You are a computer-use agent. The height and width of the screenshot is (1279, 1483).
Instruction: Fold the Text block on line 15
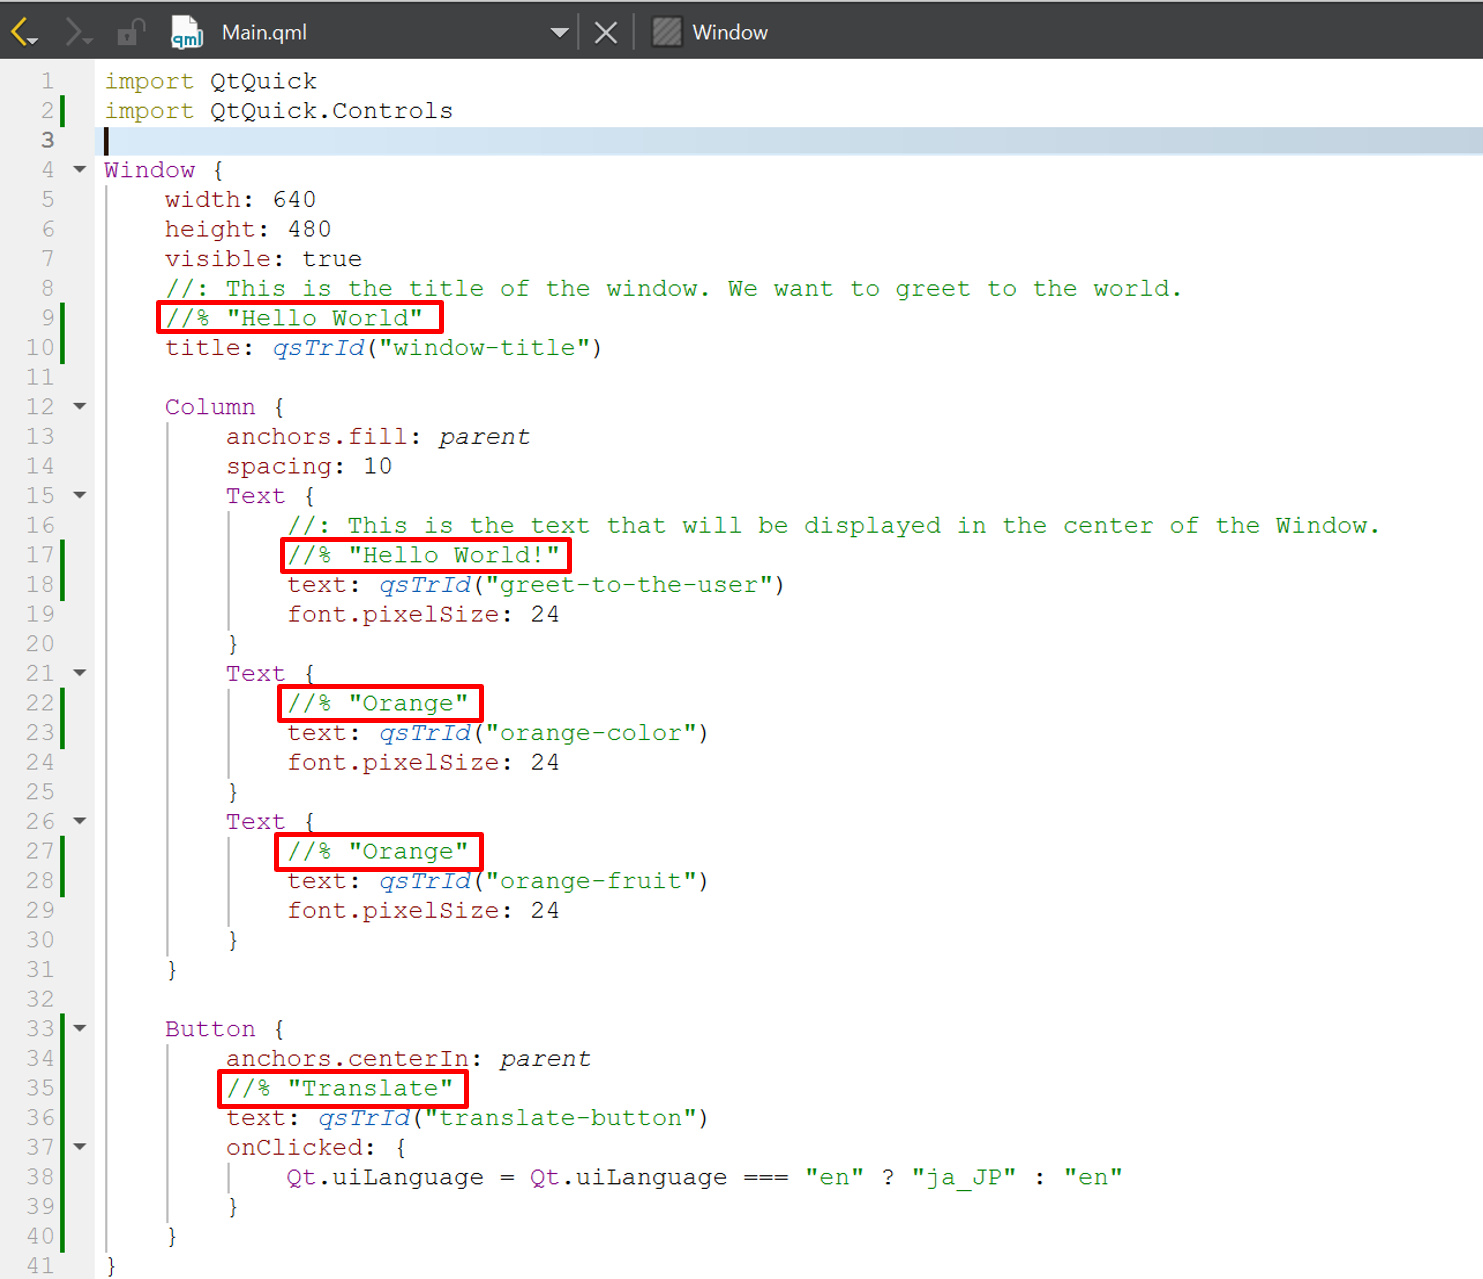click(80, 496)
